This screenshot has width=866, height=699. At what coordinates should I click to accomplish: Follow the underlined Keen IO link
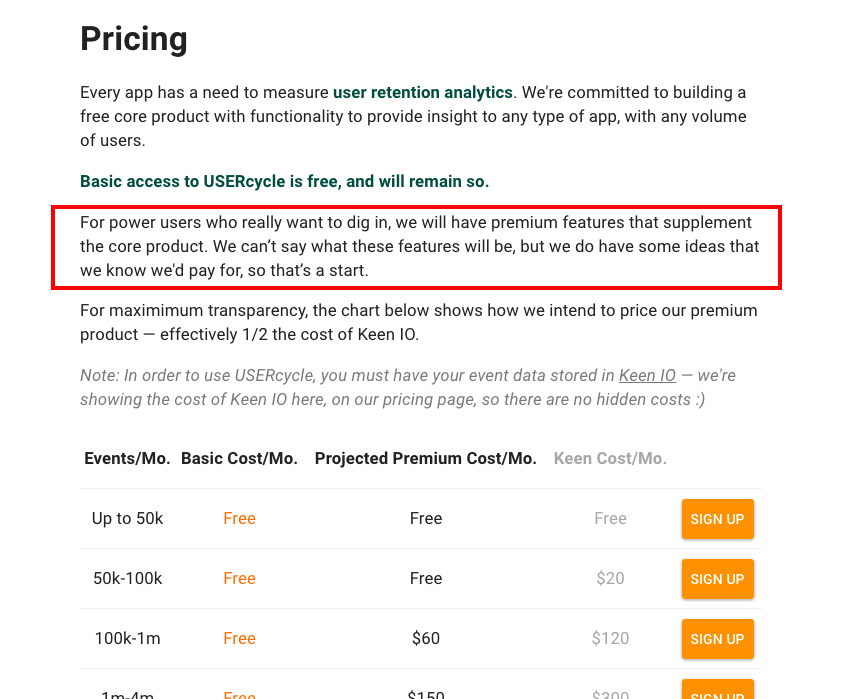pos(647,376)
